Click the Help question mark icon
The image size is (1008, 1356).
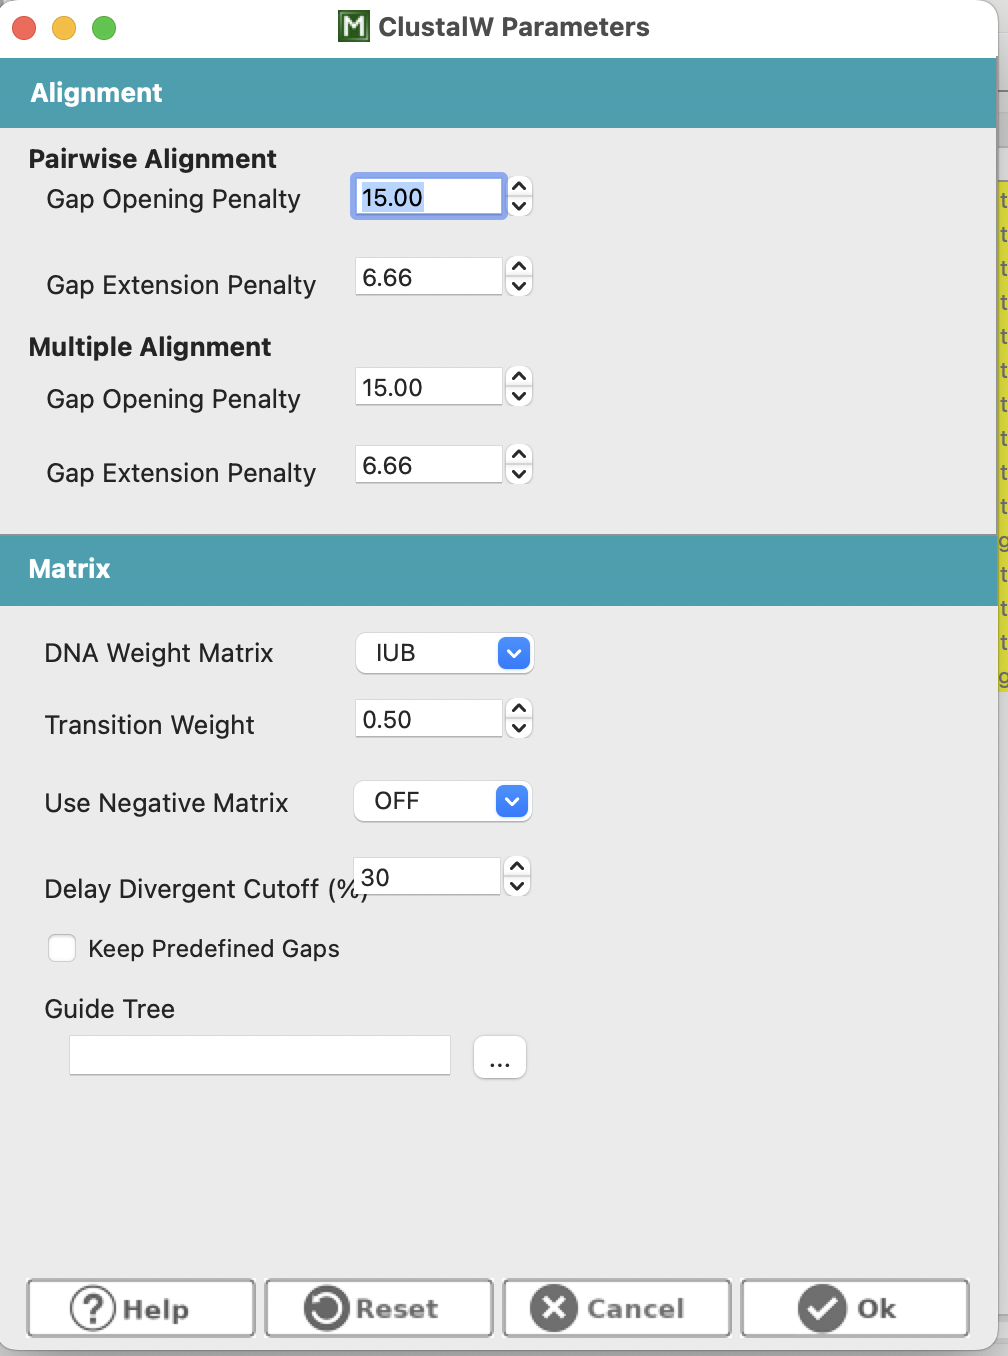92,1308
